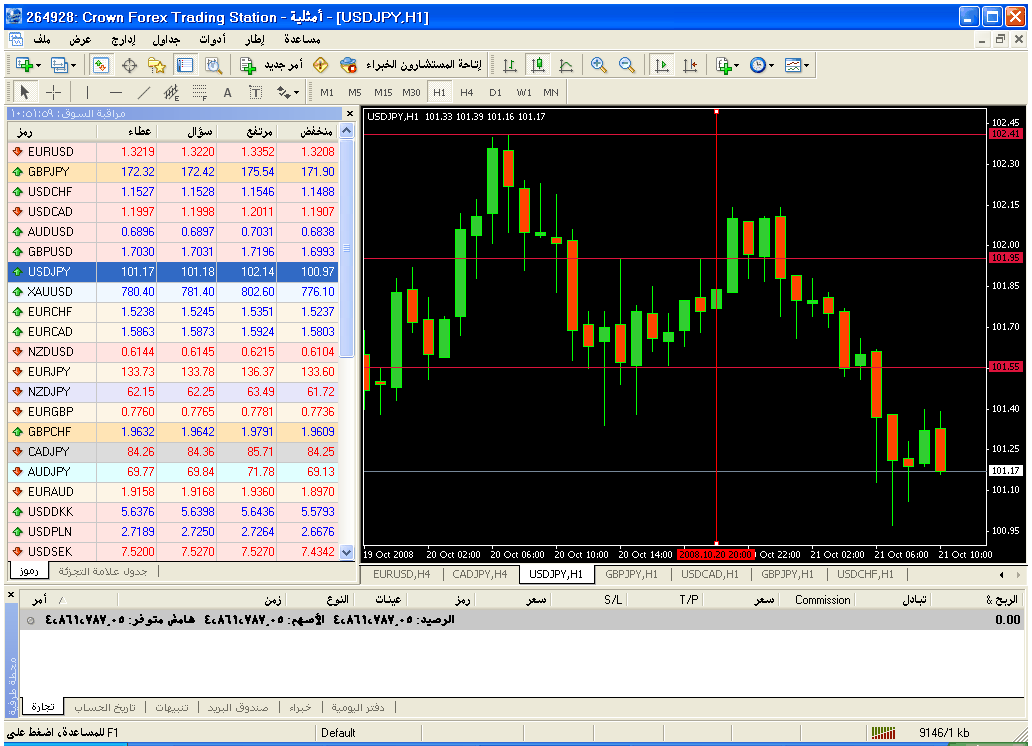
Task: Open the Strategy Tester panel
Action: point(213,65)
